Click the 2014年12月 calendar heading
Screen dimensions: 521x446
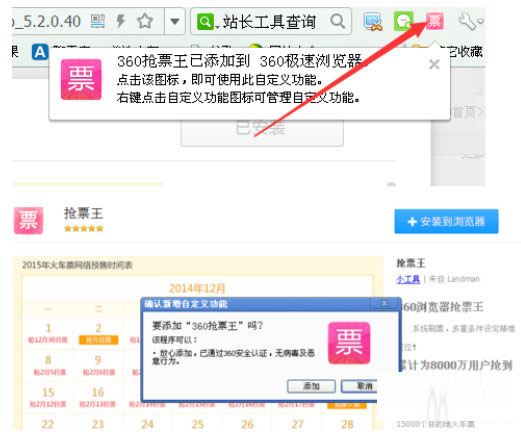click(197, 288)
